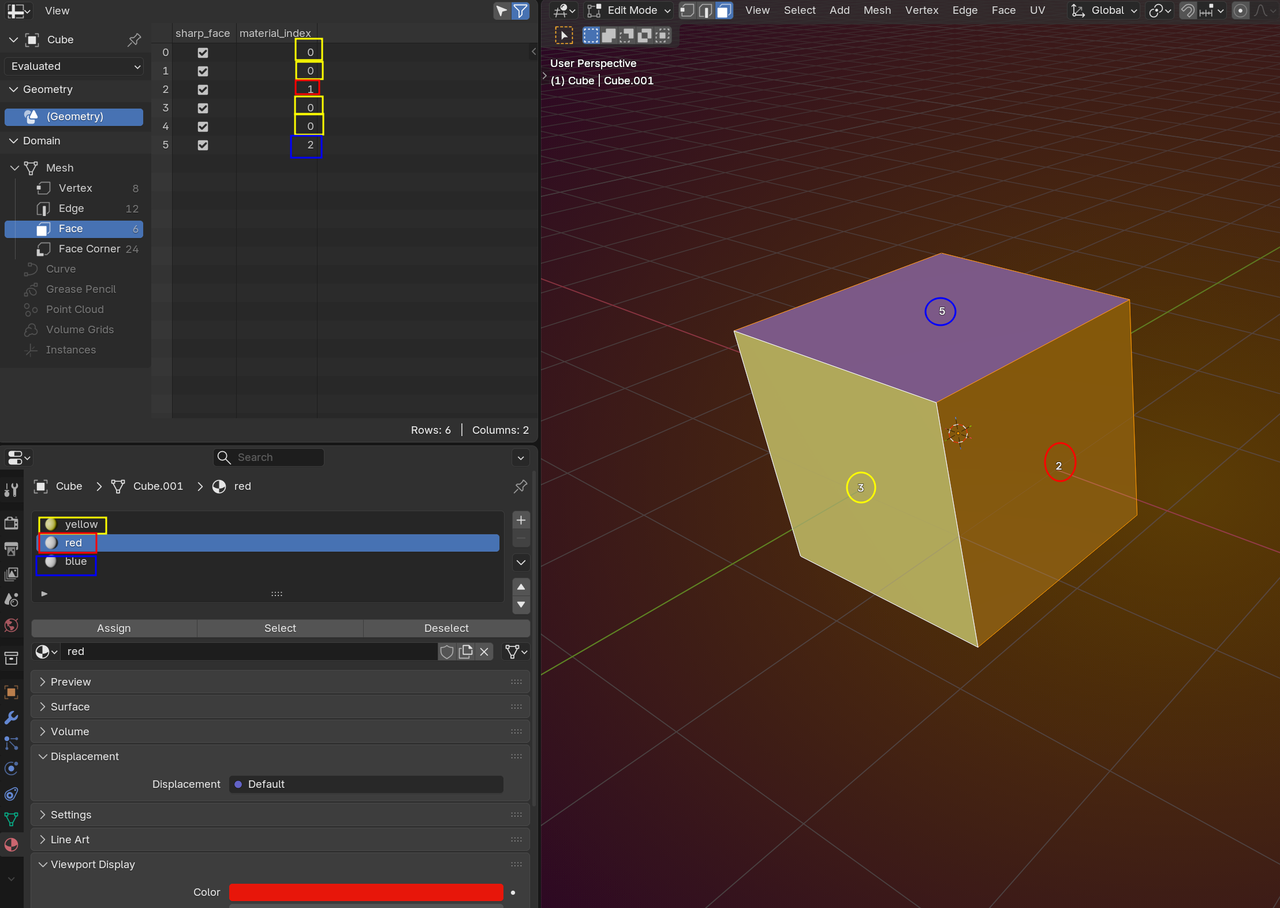1280x908 pixels.
Task: Open the Edit Mode dropdown
Action: (x=632, y=11)
